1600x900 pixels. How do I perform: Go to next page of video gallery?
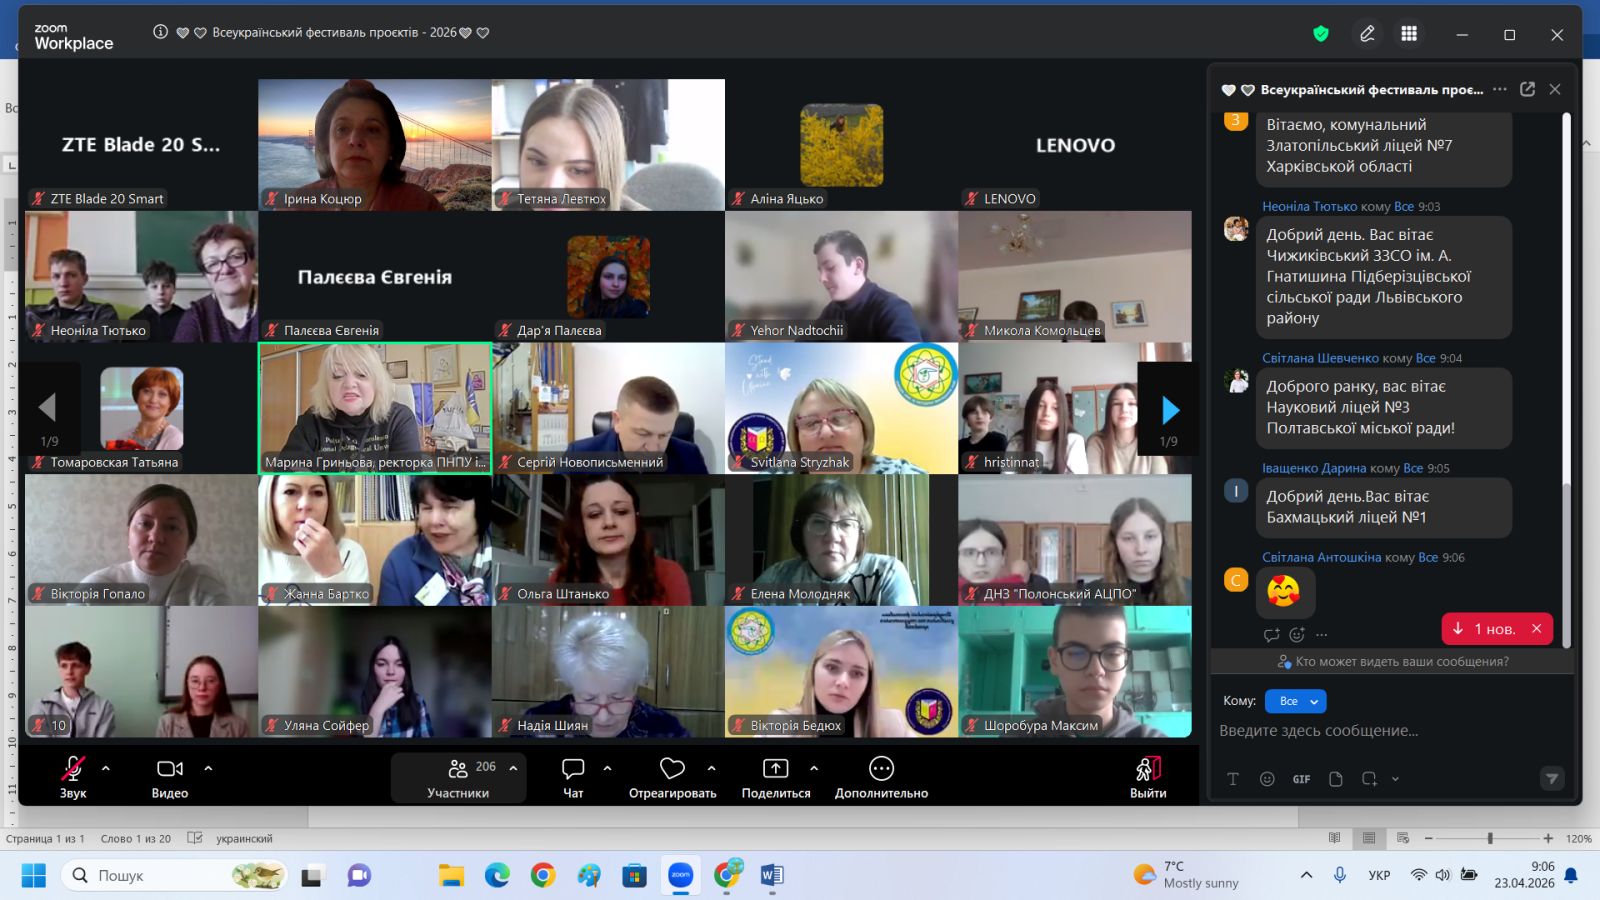(1170, 409)
